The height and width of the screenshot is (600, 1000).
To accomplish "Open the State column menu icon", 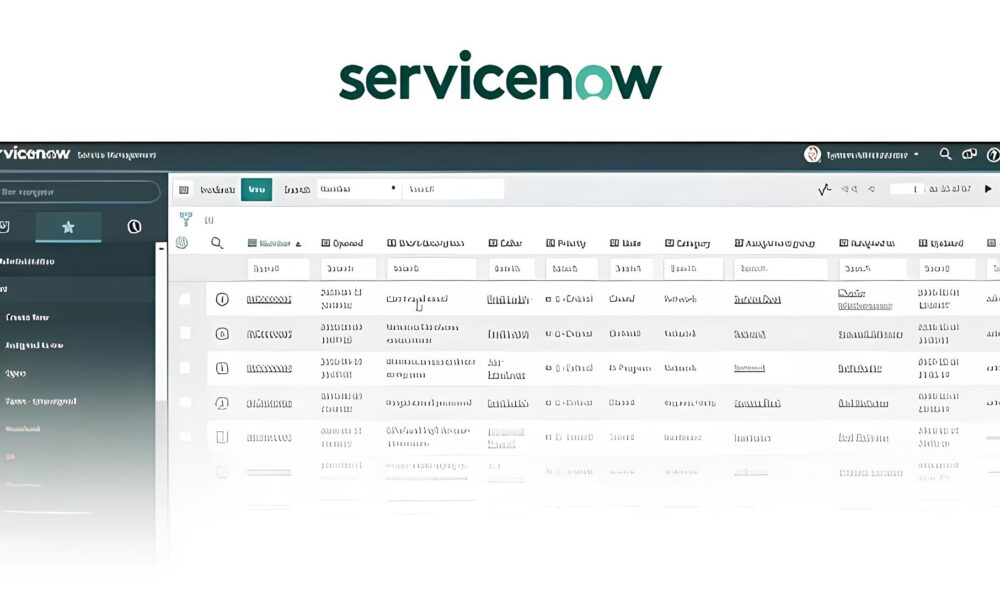I will pos(614,243).
